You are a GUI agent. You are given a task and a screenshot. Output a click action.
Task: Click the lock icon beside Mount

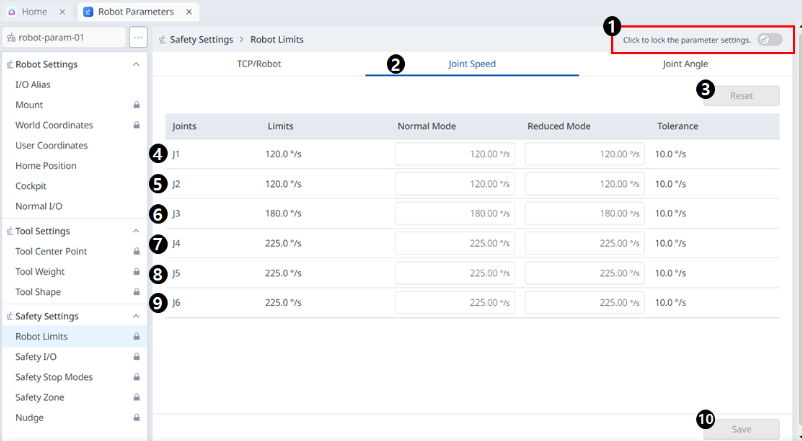click(136, 105)
